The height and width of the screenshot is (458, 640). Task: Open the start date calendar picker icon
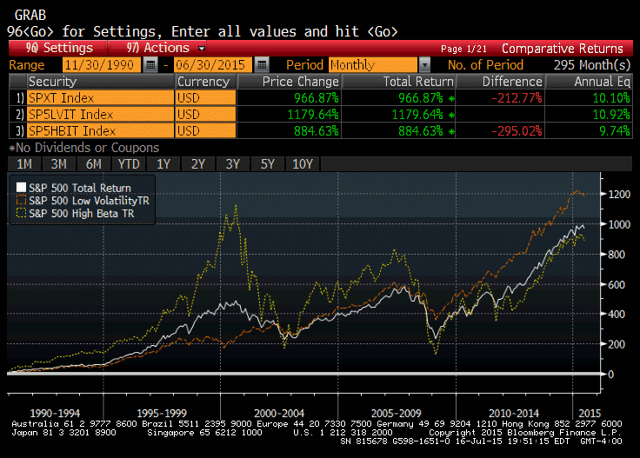[x=151, y=64]
